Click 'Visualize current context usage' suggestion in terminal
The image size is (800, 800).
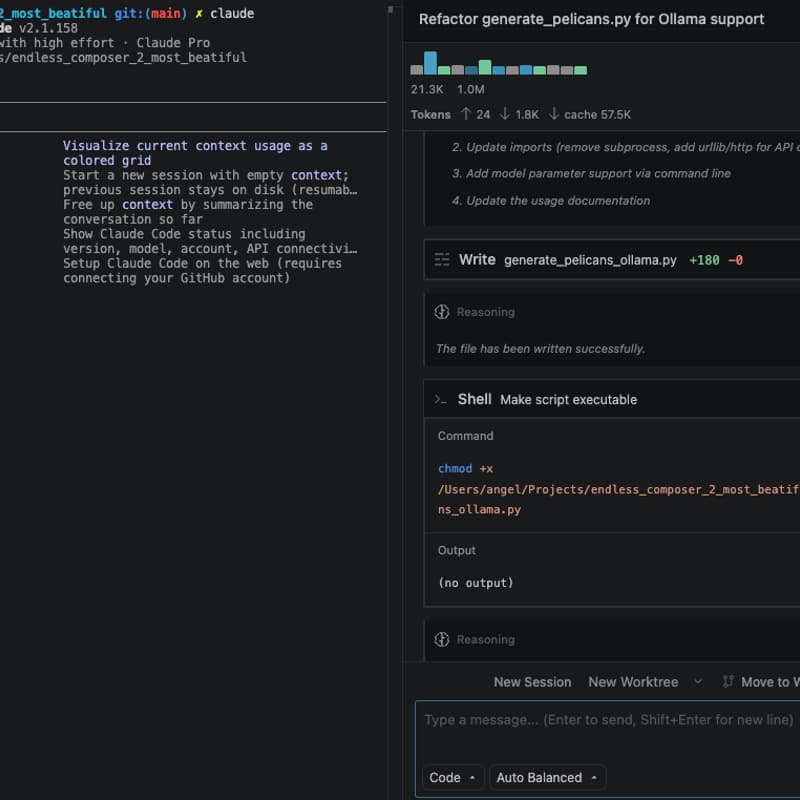point(195,153)
